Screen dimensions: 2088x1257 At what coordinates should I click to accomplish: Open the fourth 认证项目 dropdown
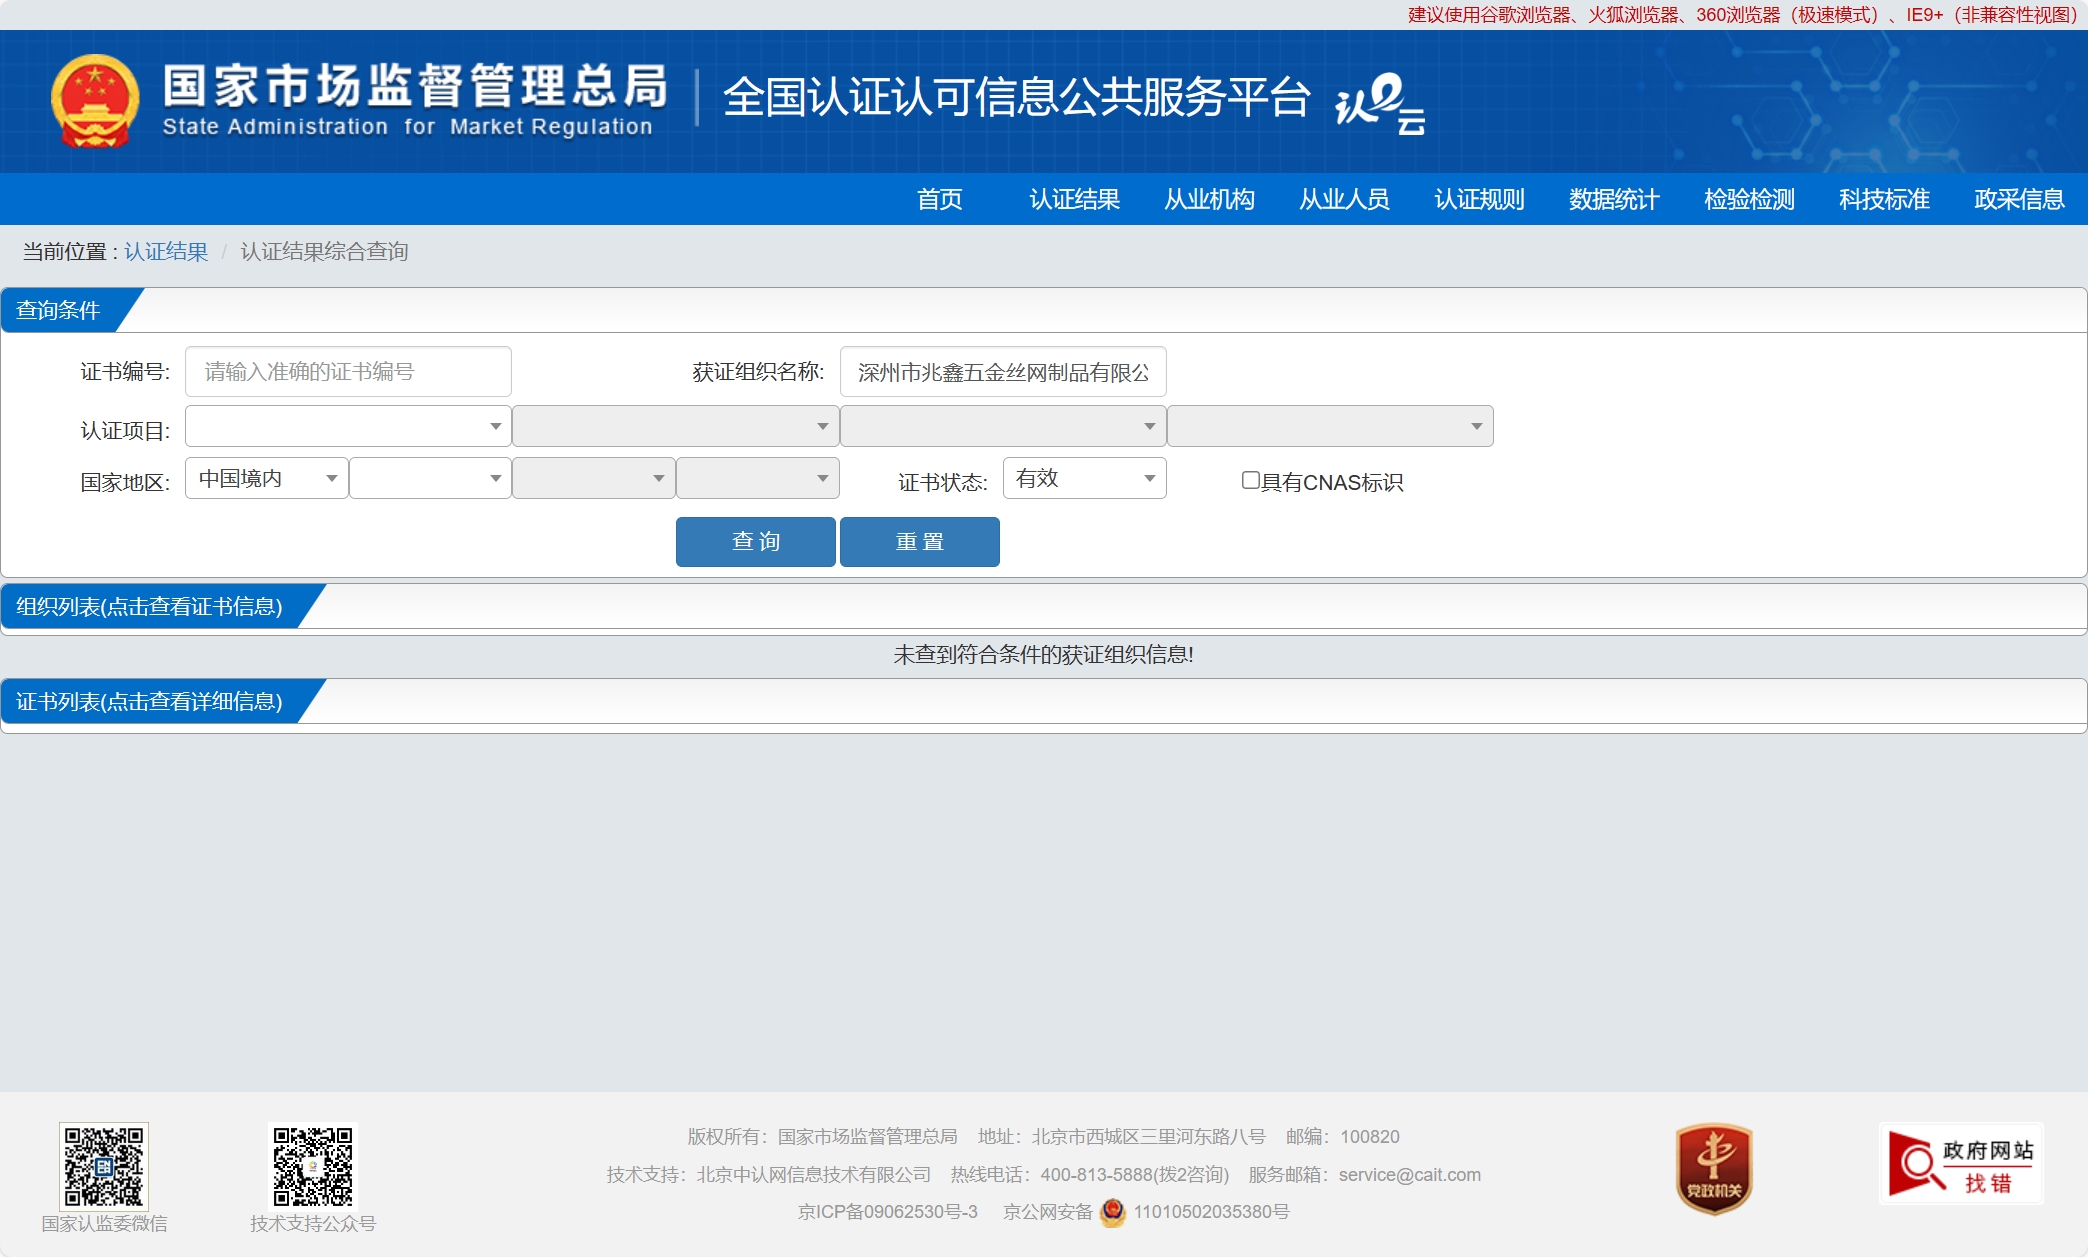[x=1330, y=426]
